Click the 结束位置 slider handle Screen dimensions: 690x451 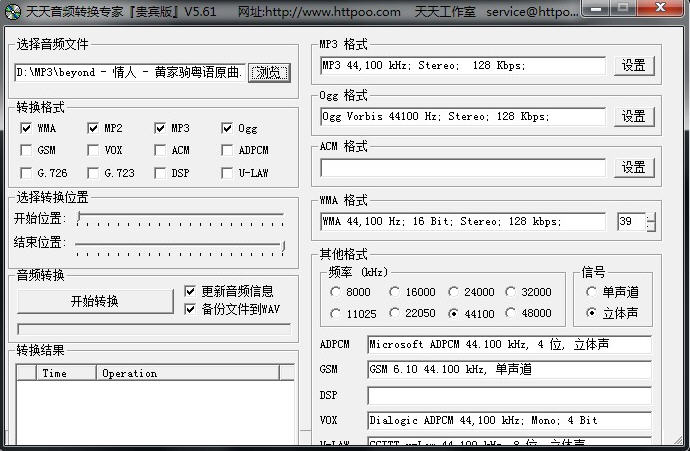click(x=283, y=244)
